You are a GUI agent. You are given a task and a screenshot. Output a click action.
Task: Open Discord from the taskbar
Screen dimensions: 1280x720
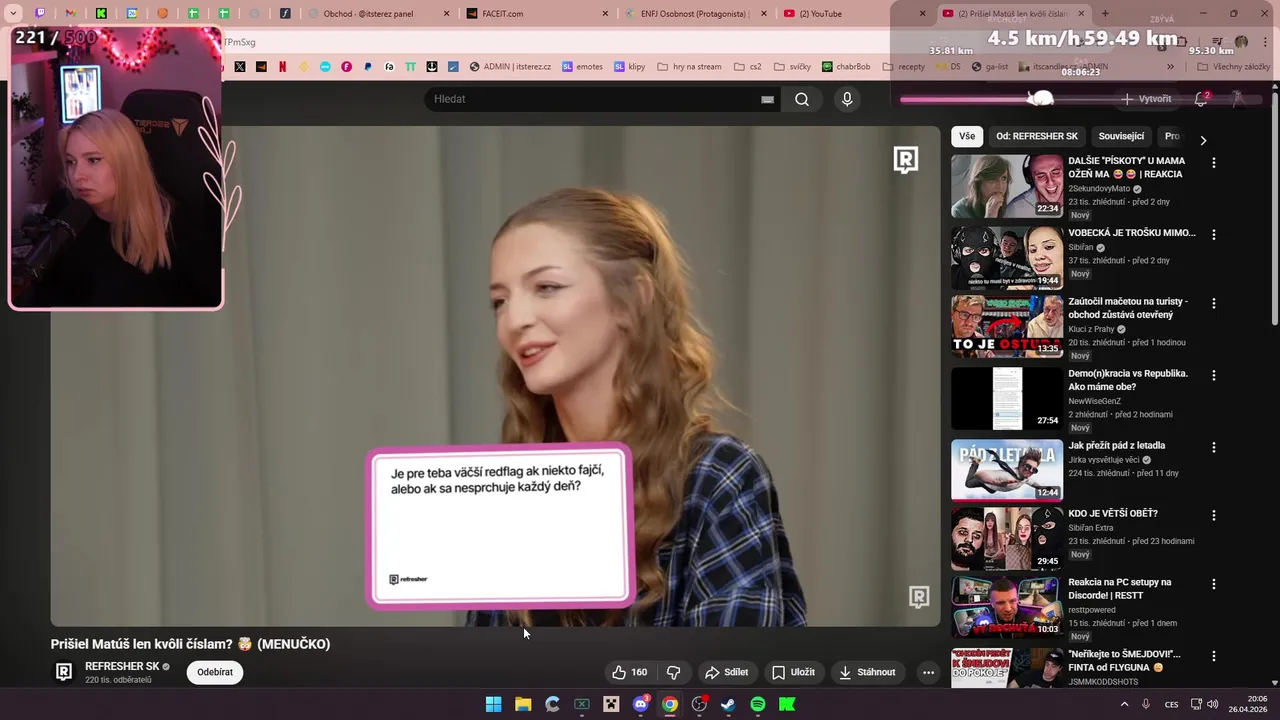pyautogui.click(x=641, y=704)
